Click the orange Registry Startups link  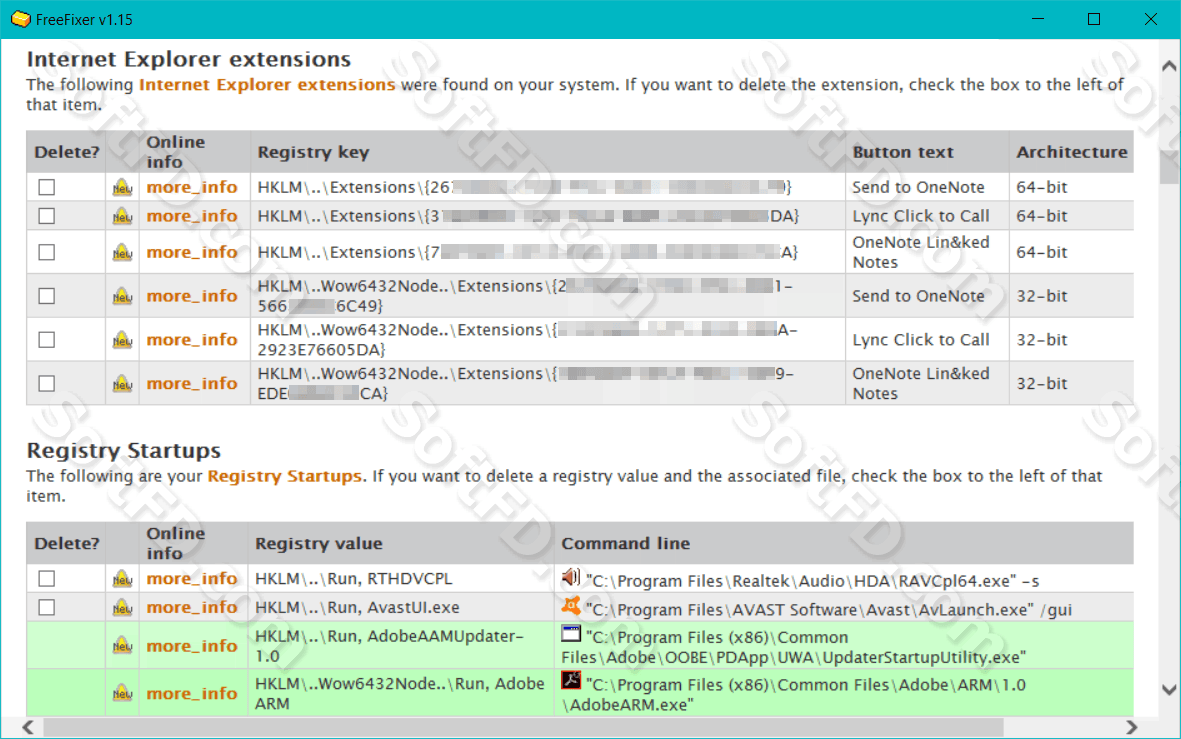tap(285, 476)
